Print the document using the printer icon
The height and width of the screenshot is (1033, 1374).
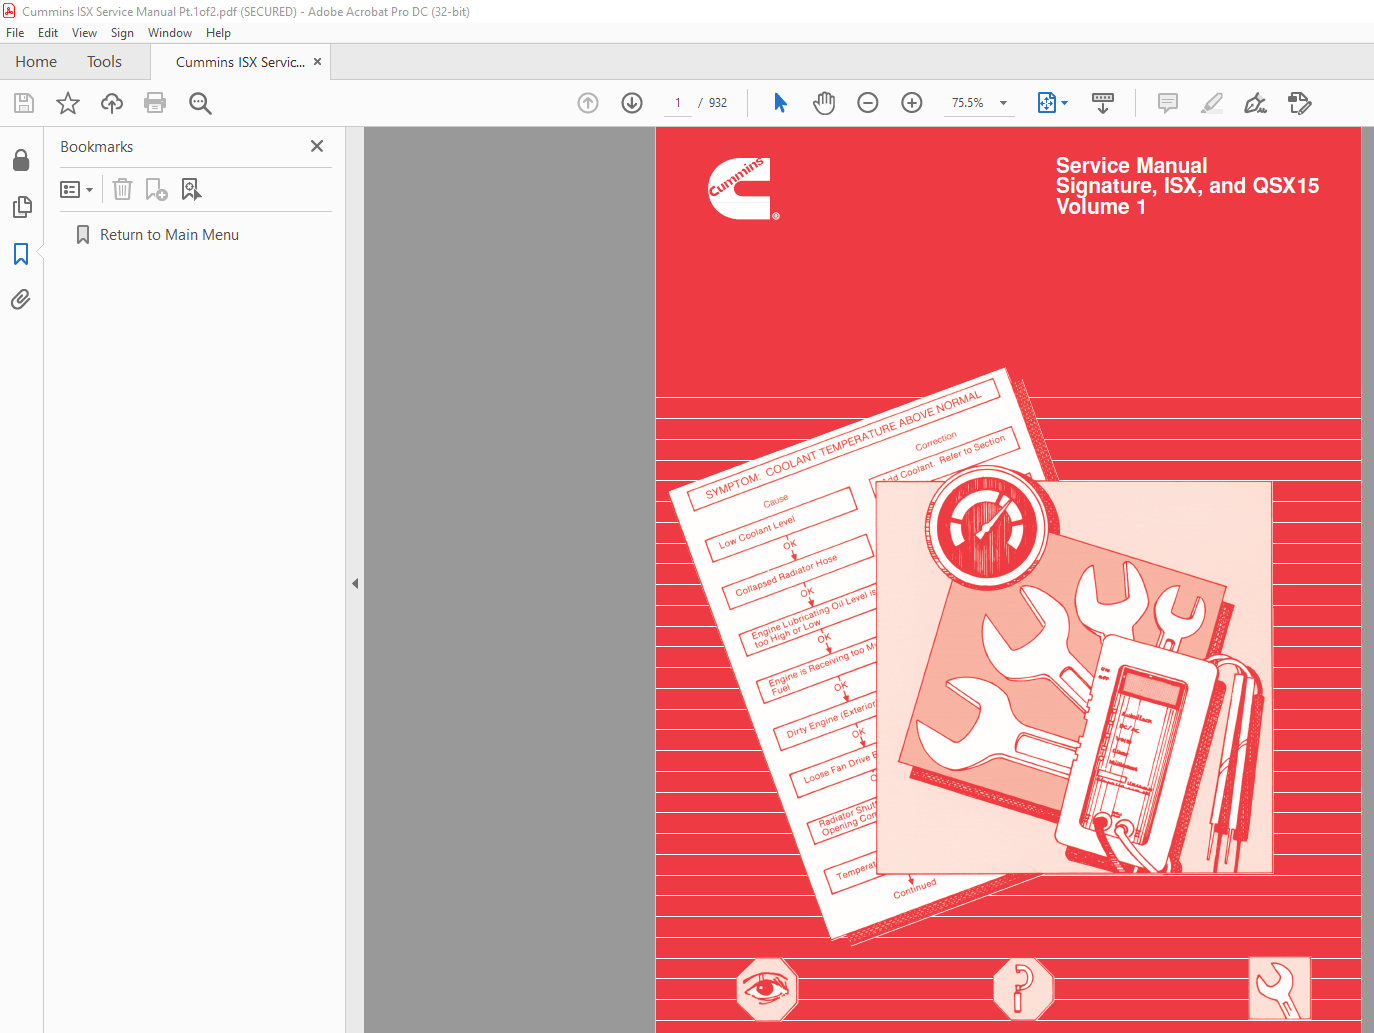pyautogui.click(x=155, y=103)
